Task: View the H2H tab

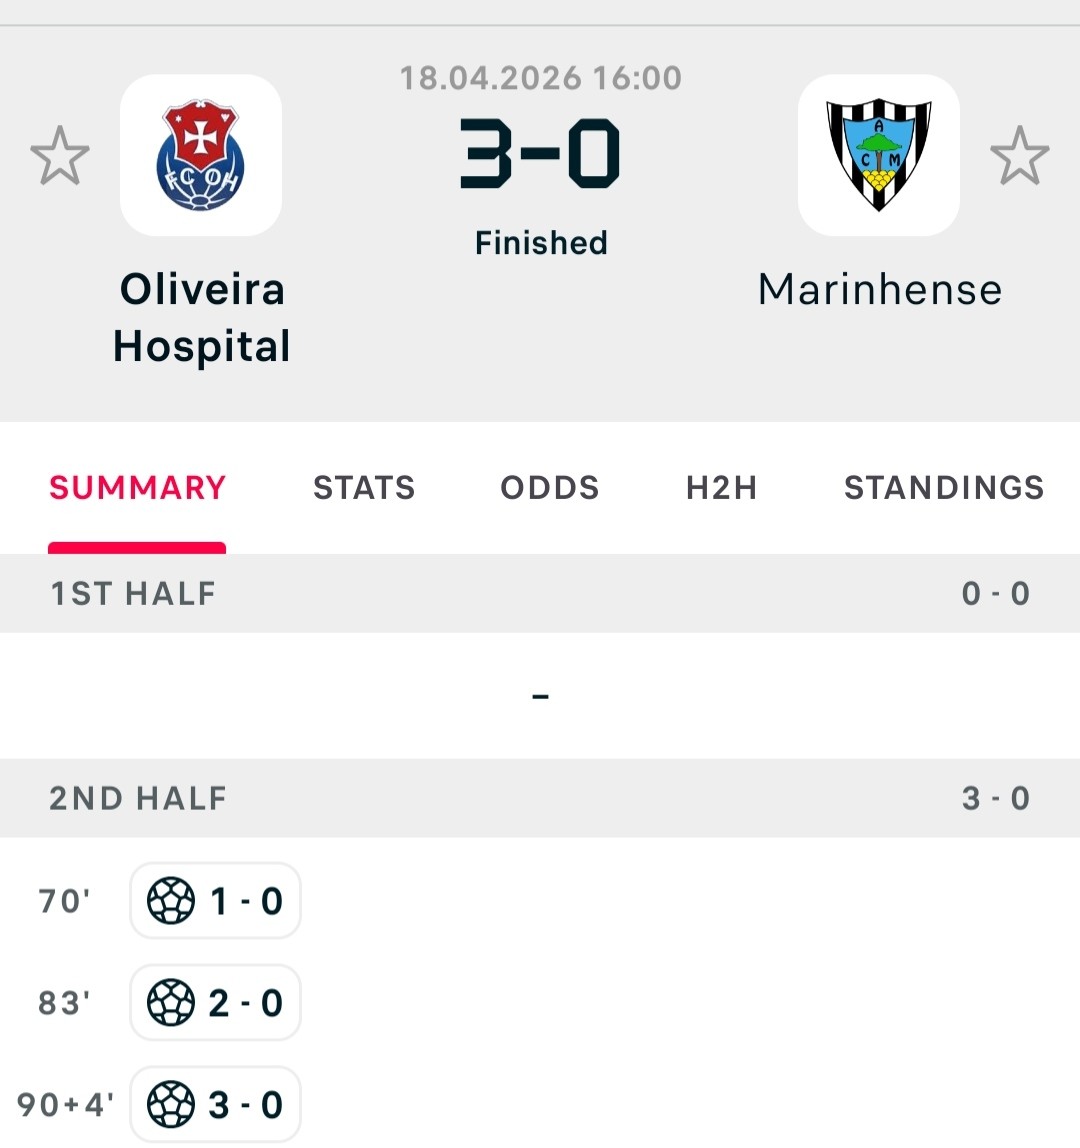Action: pyautogui.click(x=721, y=488)
